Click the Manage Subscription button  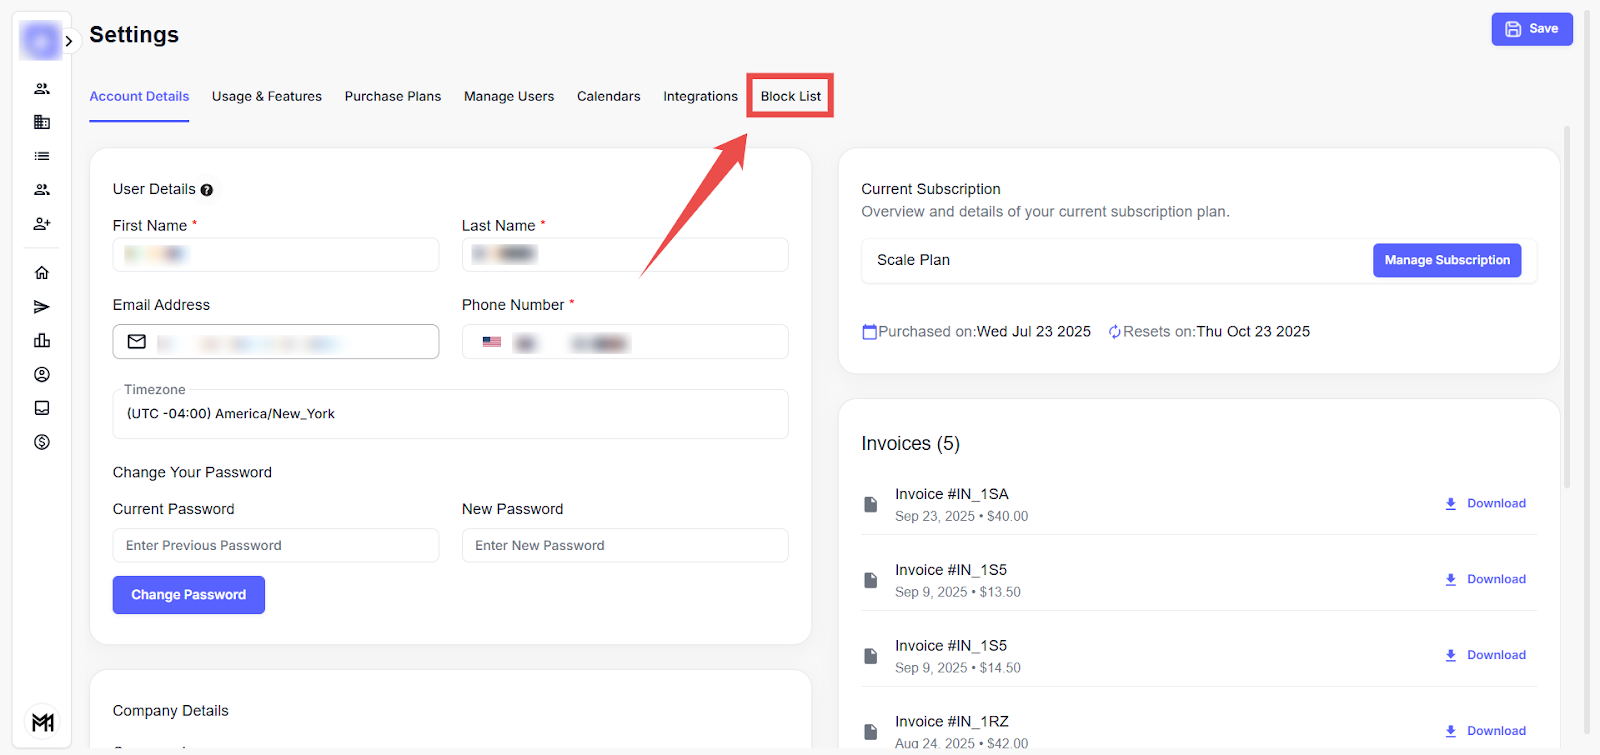[x=1446, y=260]
